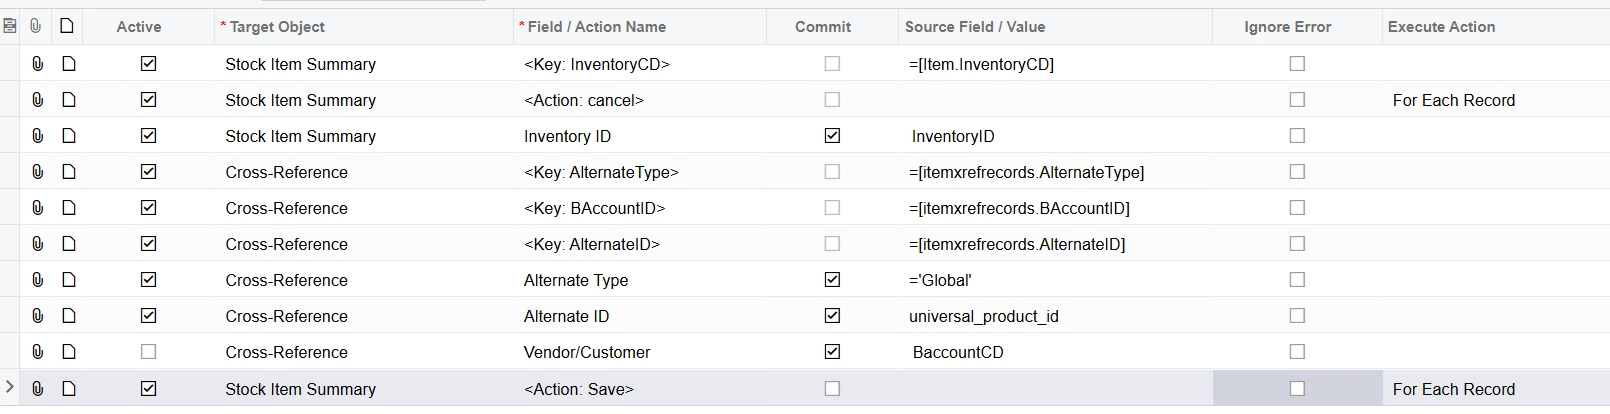Click the grid row-selector icon in the header corner
The image size is (1610, 414).
click(x=10, y=26)
